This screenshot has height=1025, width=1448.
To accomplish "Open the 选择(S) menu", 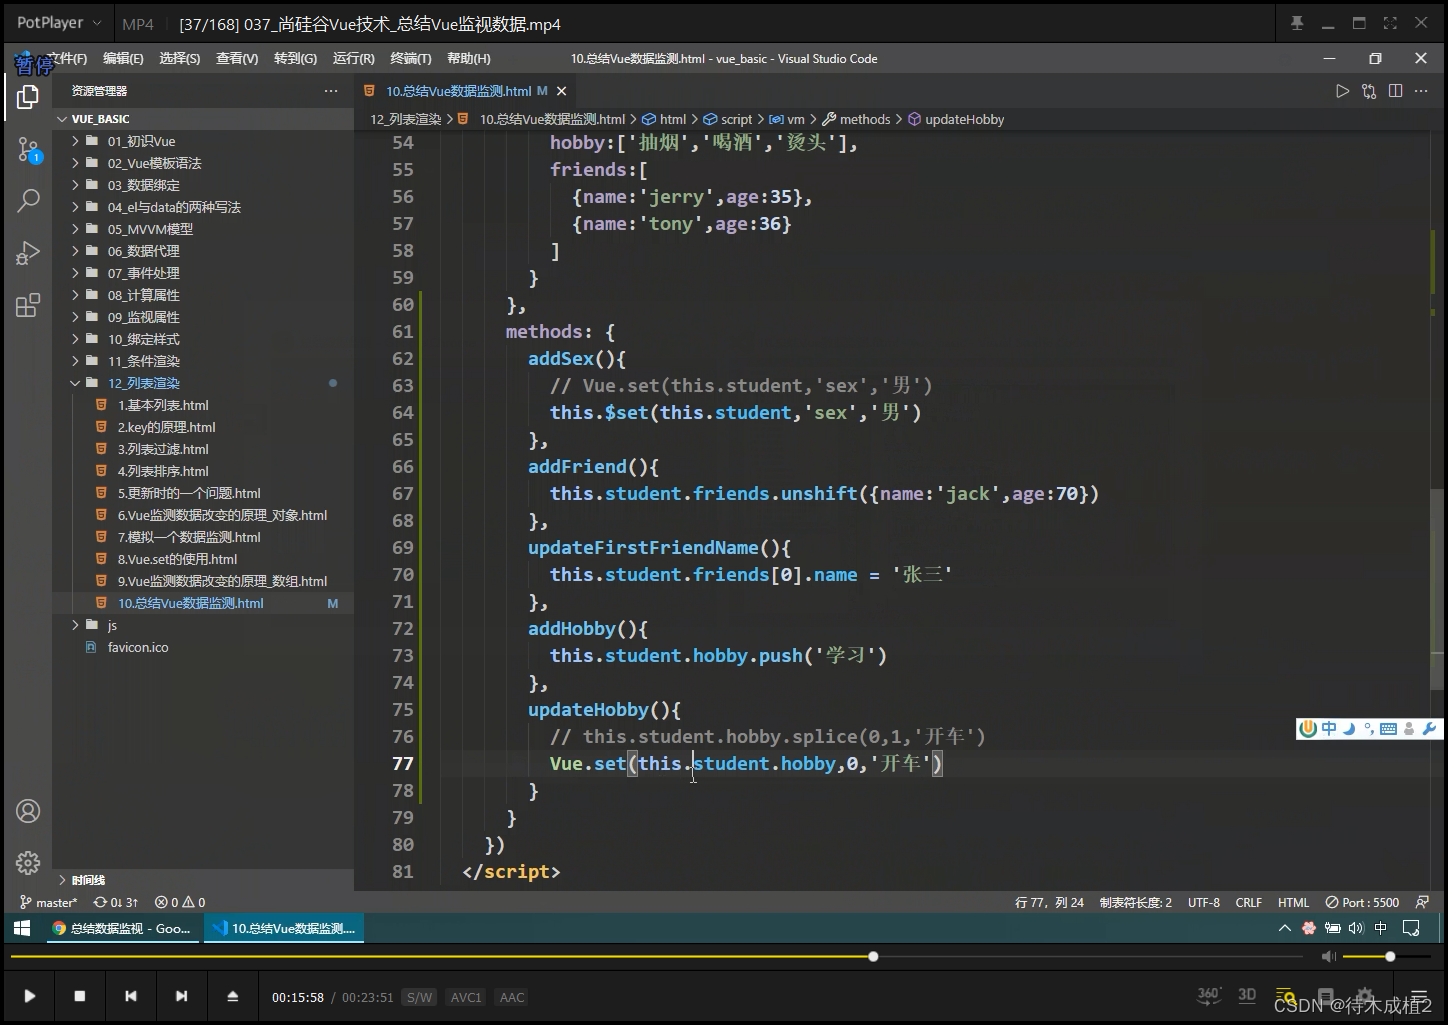I will [x=180, y=59].
